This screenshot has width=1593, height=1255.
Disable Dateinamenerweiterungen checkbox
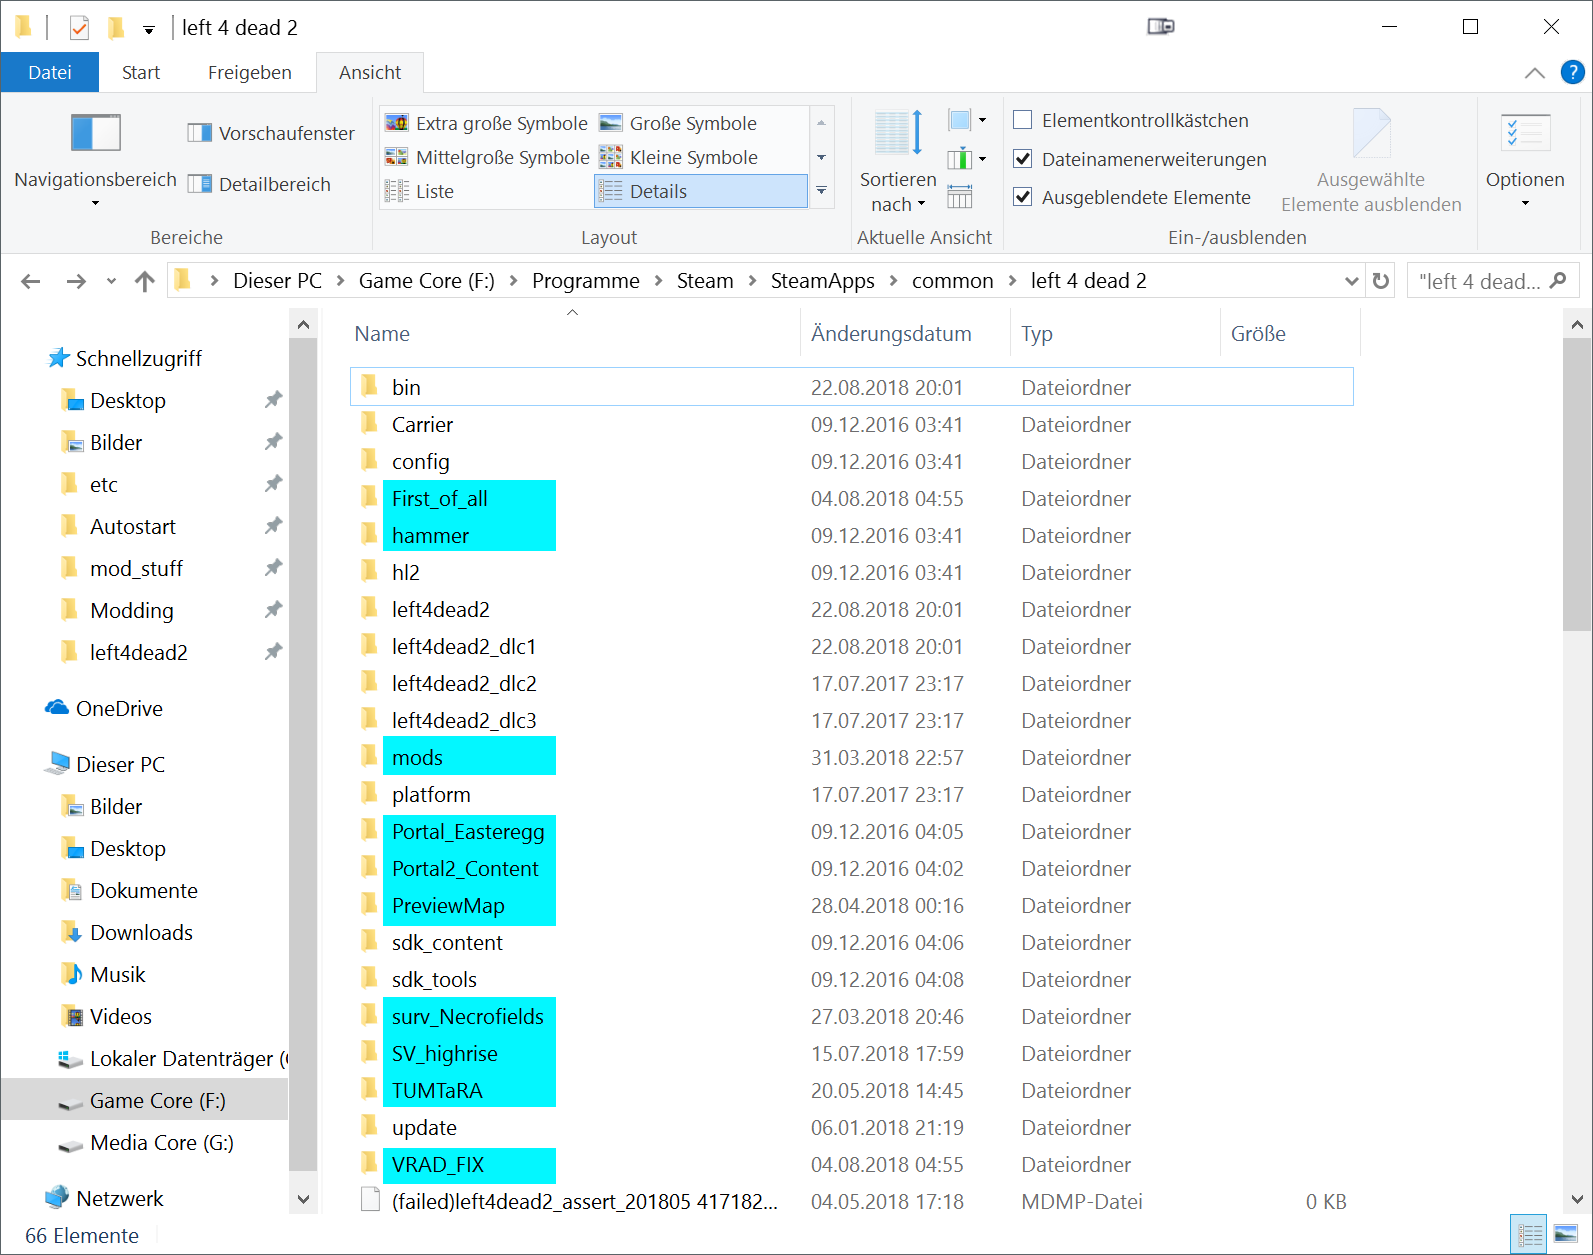[1022, 159]
